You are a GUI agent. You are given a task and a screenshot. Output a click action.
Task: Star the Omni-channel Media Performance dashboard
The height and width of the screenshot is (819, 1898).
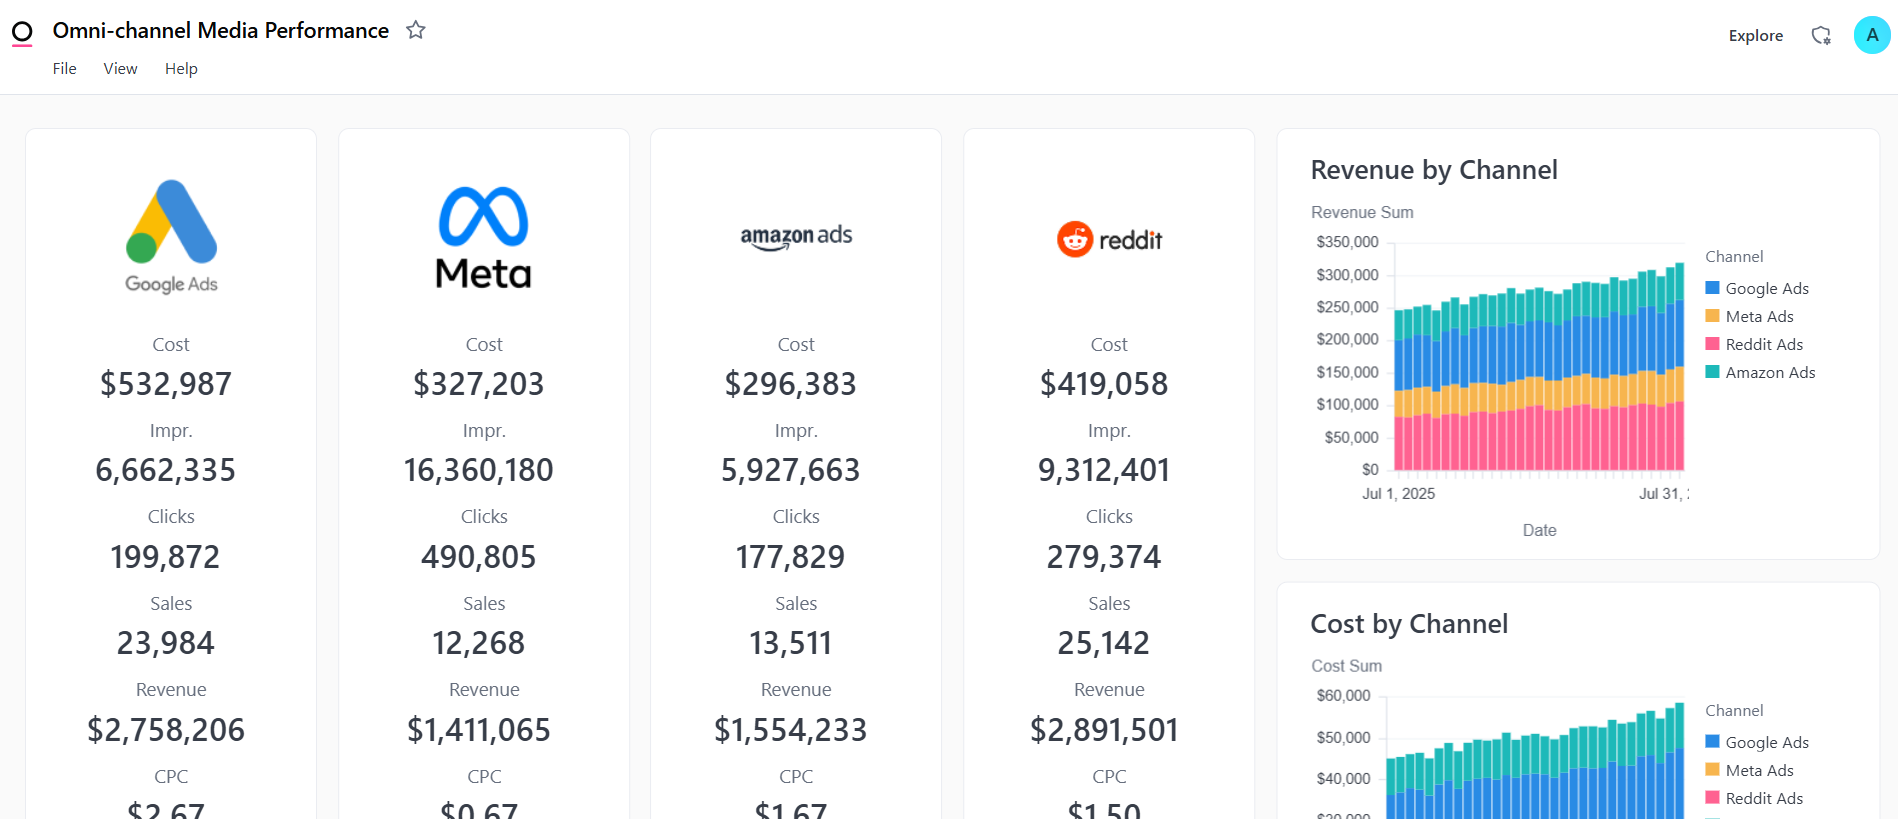coord(416,30)
